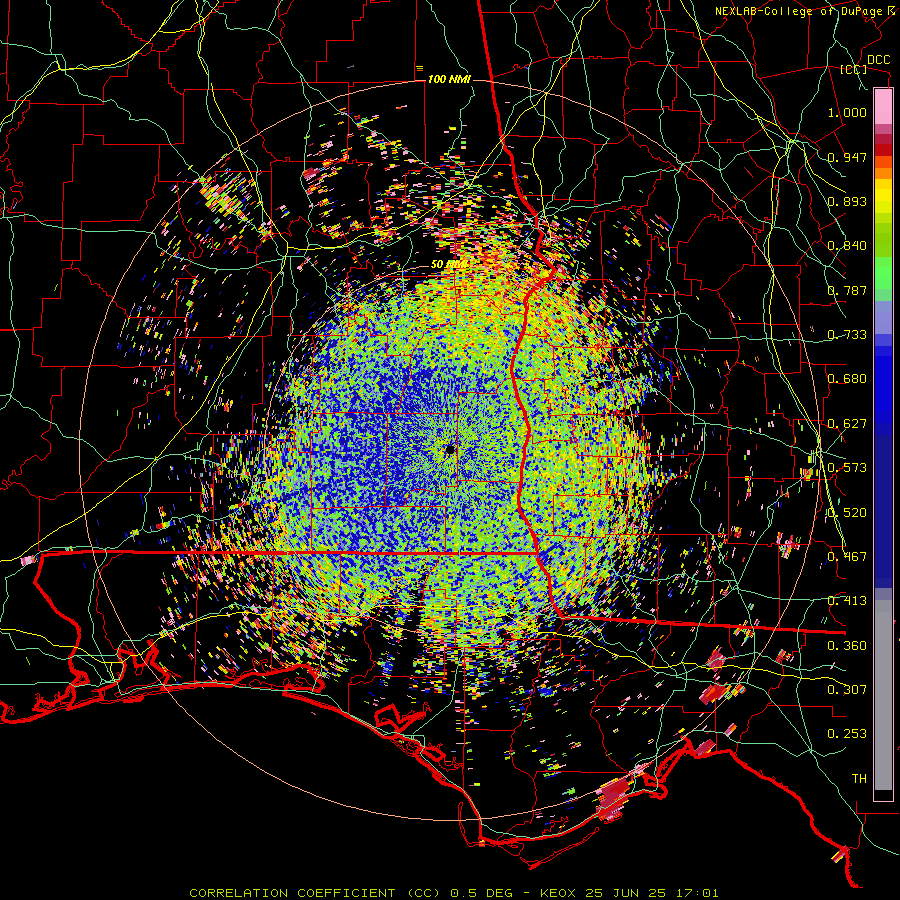
Task: Select the 0.840 scale value
Action: (847, 246)
